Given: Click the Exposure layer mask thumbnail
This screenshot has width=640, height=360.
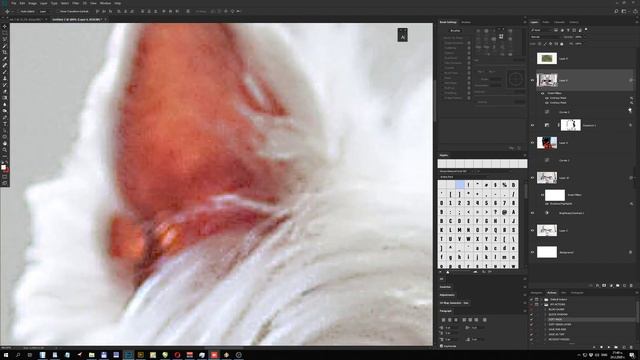Looking at the screenshot, I should pyautogui.click(x=571, y=125).
